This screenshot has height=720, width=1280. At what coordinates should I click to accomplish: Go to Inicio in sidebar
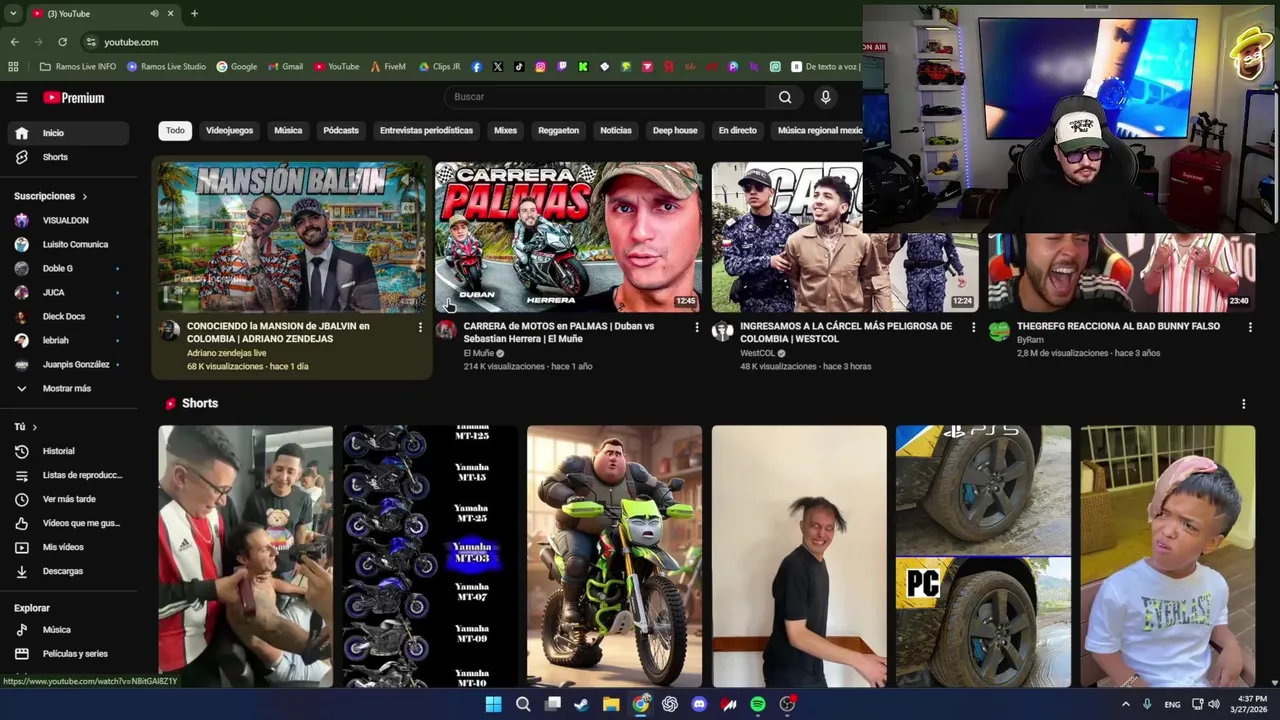[x=68, y=133]
